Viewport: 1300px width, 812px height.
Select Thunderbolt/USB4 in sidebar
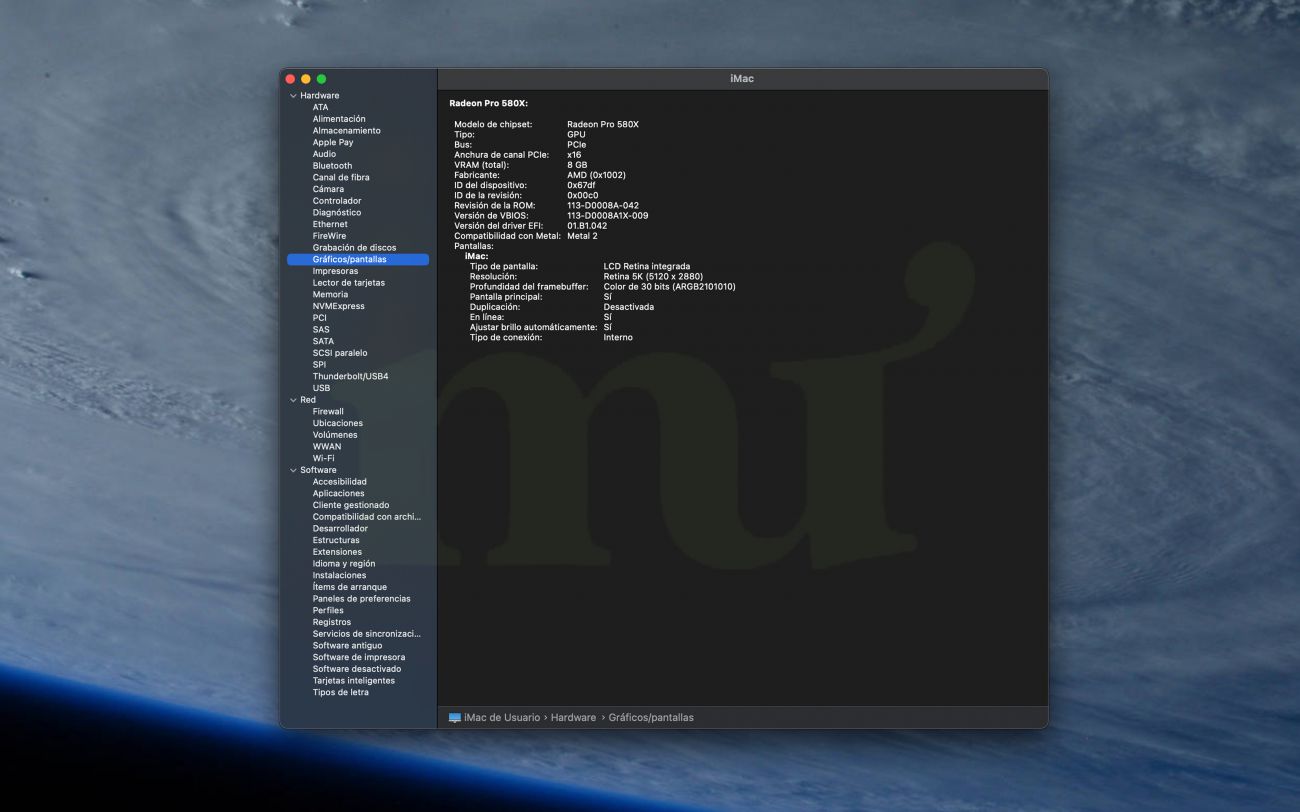350,377
